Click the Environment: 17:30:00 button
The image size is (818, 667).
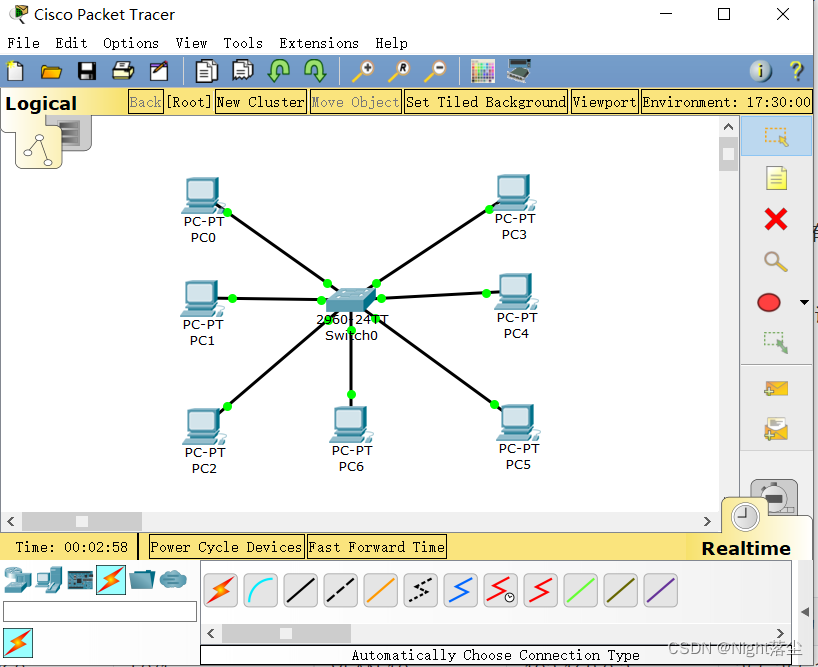pyautogui.click(x=727, y=102)
